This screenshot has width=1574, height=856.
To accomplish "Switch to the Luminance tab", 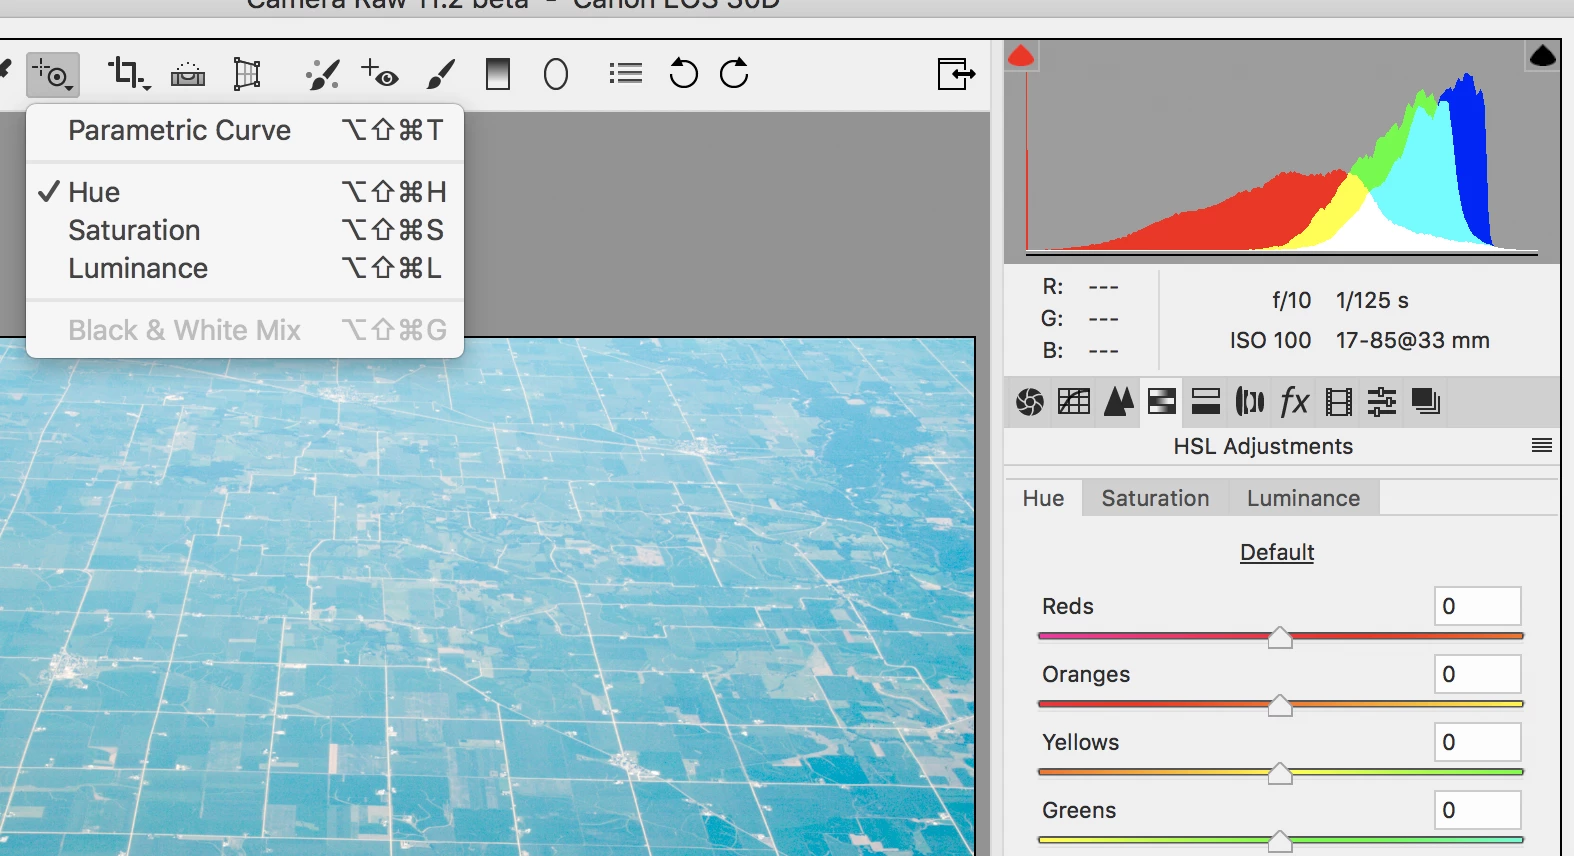I will click(1303, 498).
